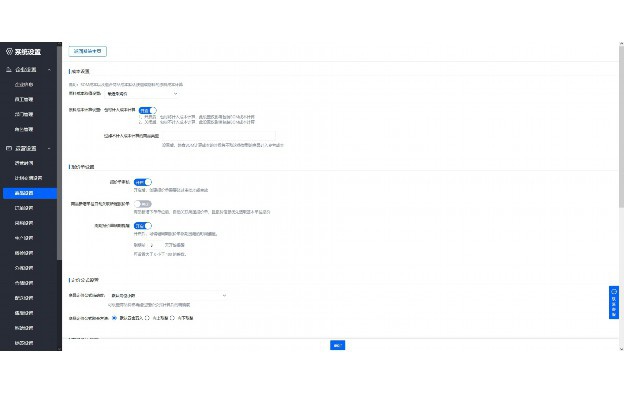
Task: Open 员工管理 in the sidebar
Action: click(24, 99)
